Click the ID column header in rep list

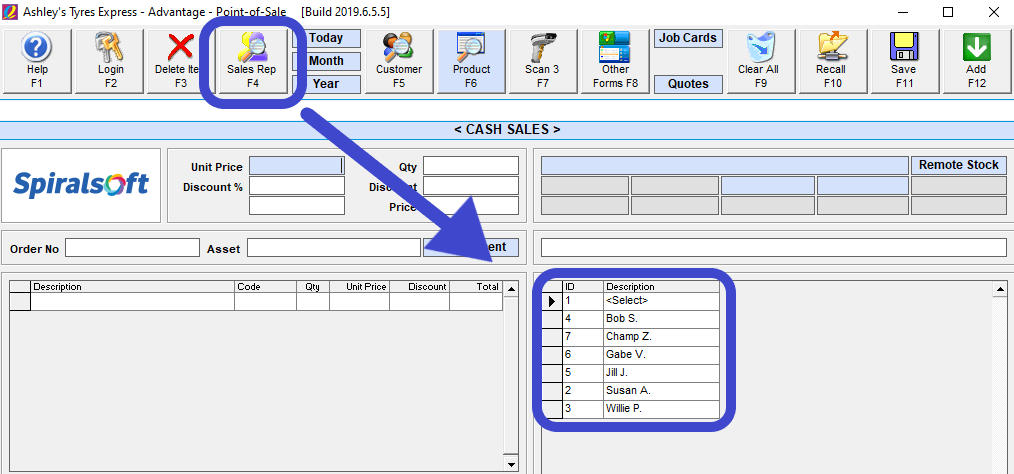[583, 286]
